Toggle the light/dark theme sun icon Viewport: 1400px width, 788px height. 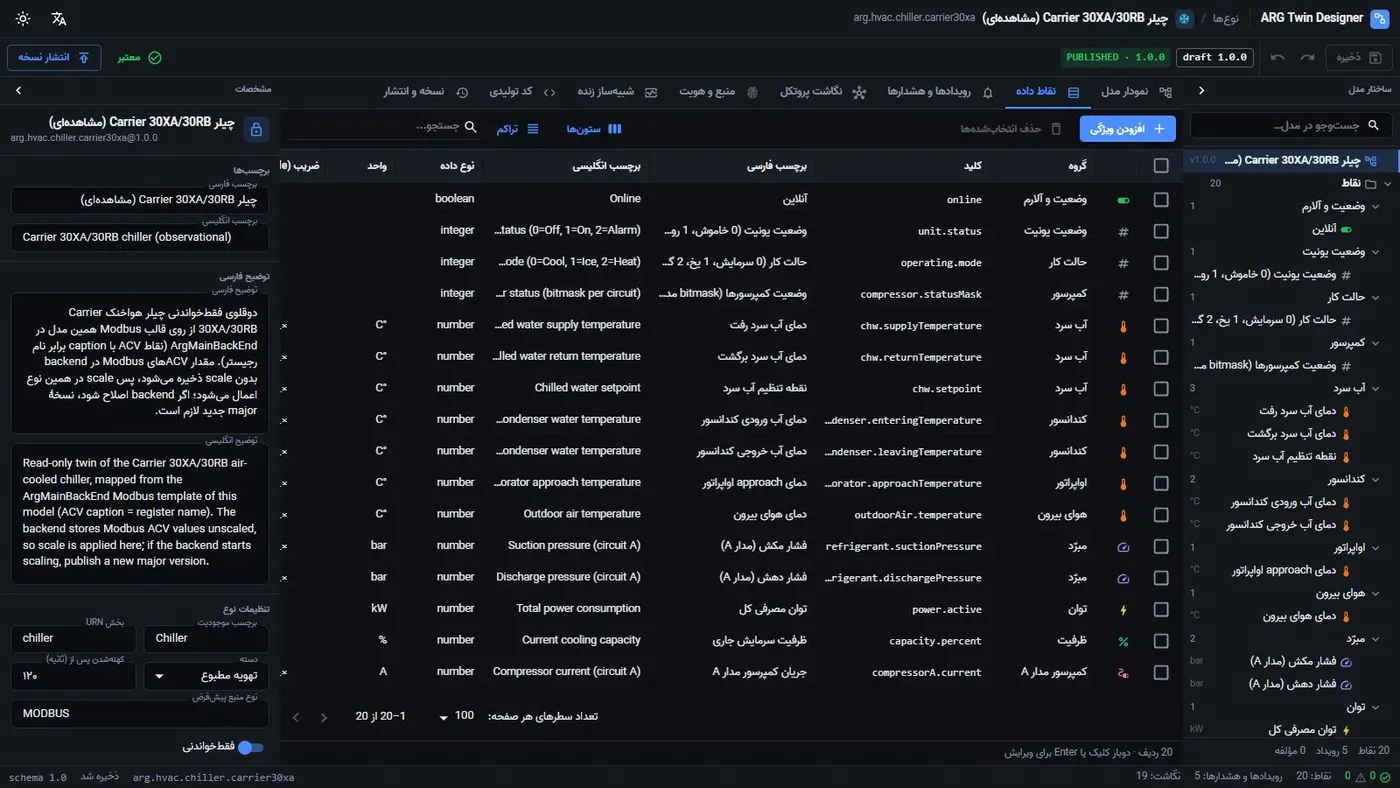point(23,18)
